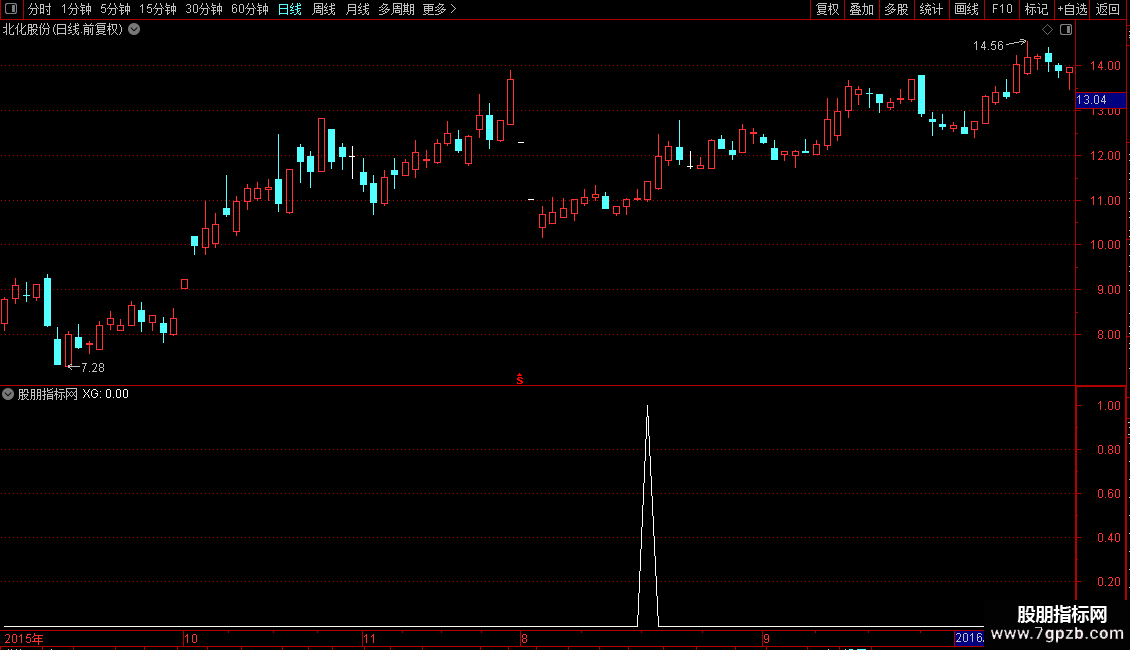Click the diamond icon above the chart
The image size is (1130, 650).
coord(1048,30)
